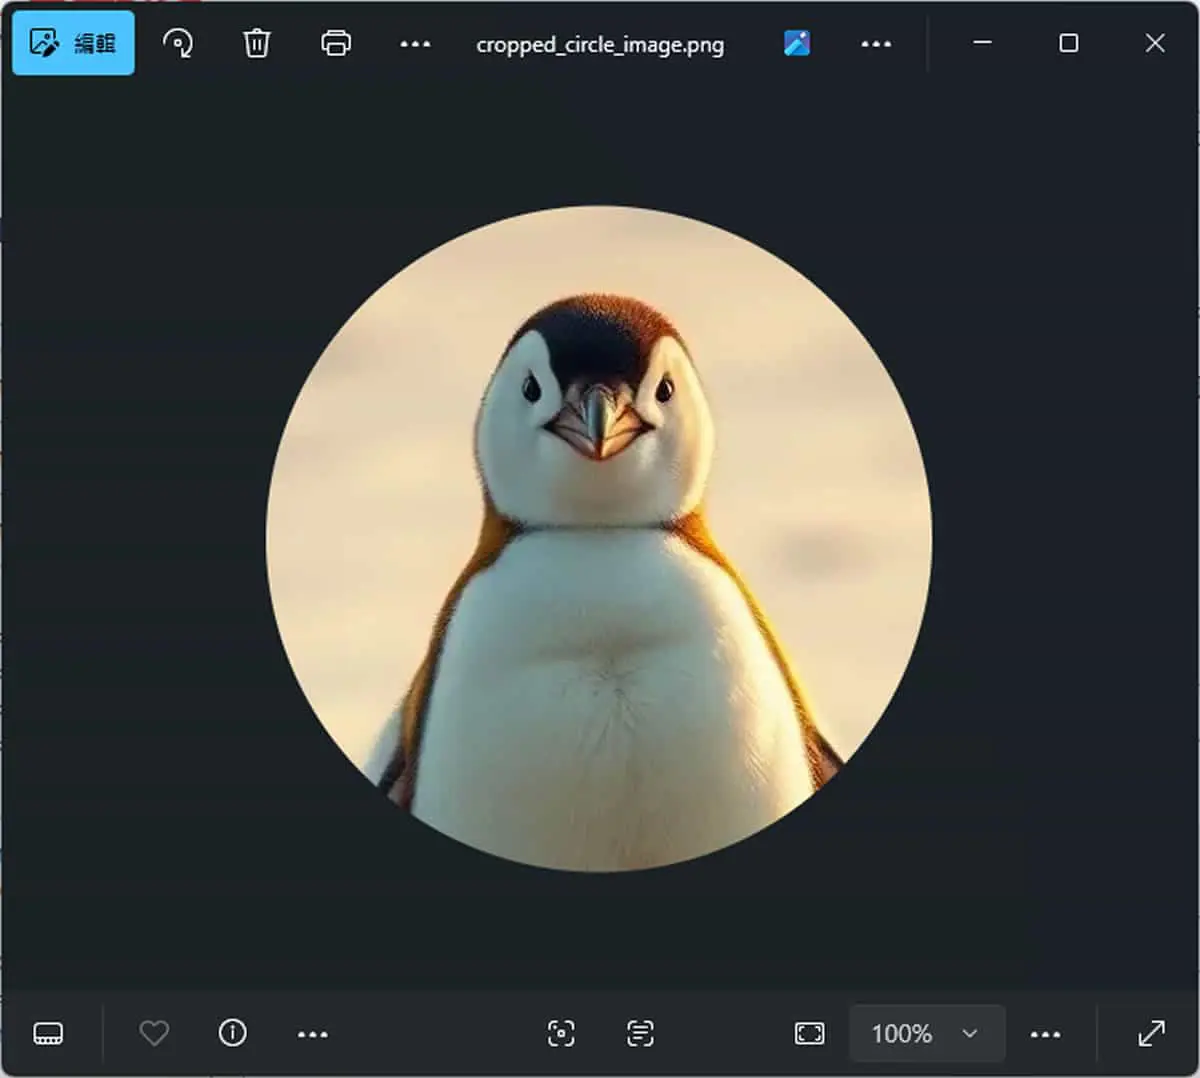Rotate the image with rotate icon

(178, 43)
